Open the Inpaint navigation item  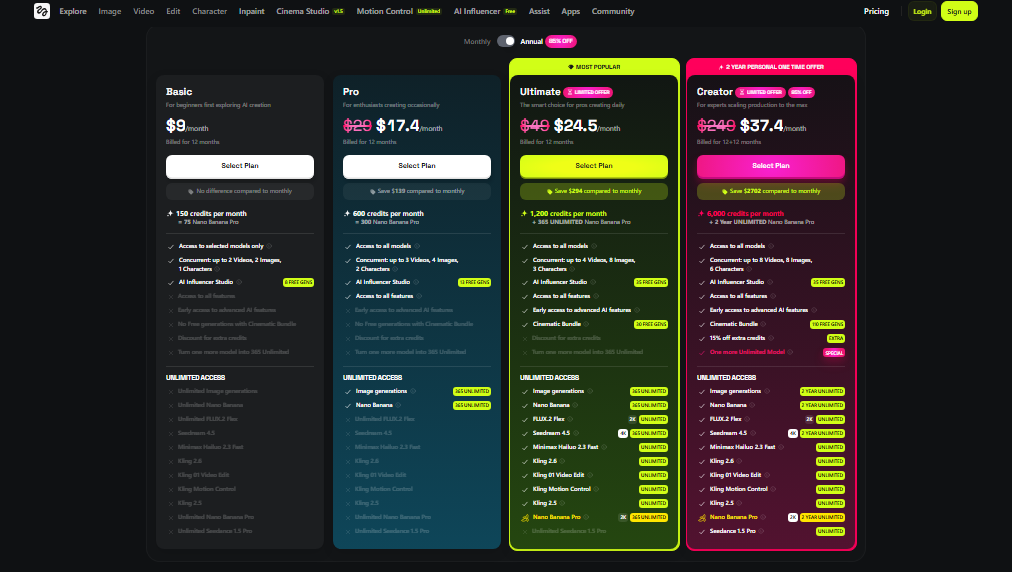coord(252,11)
